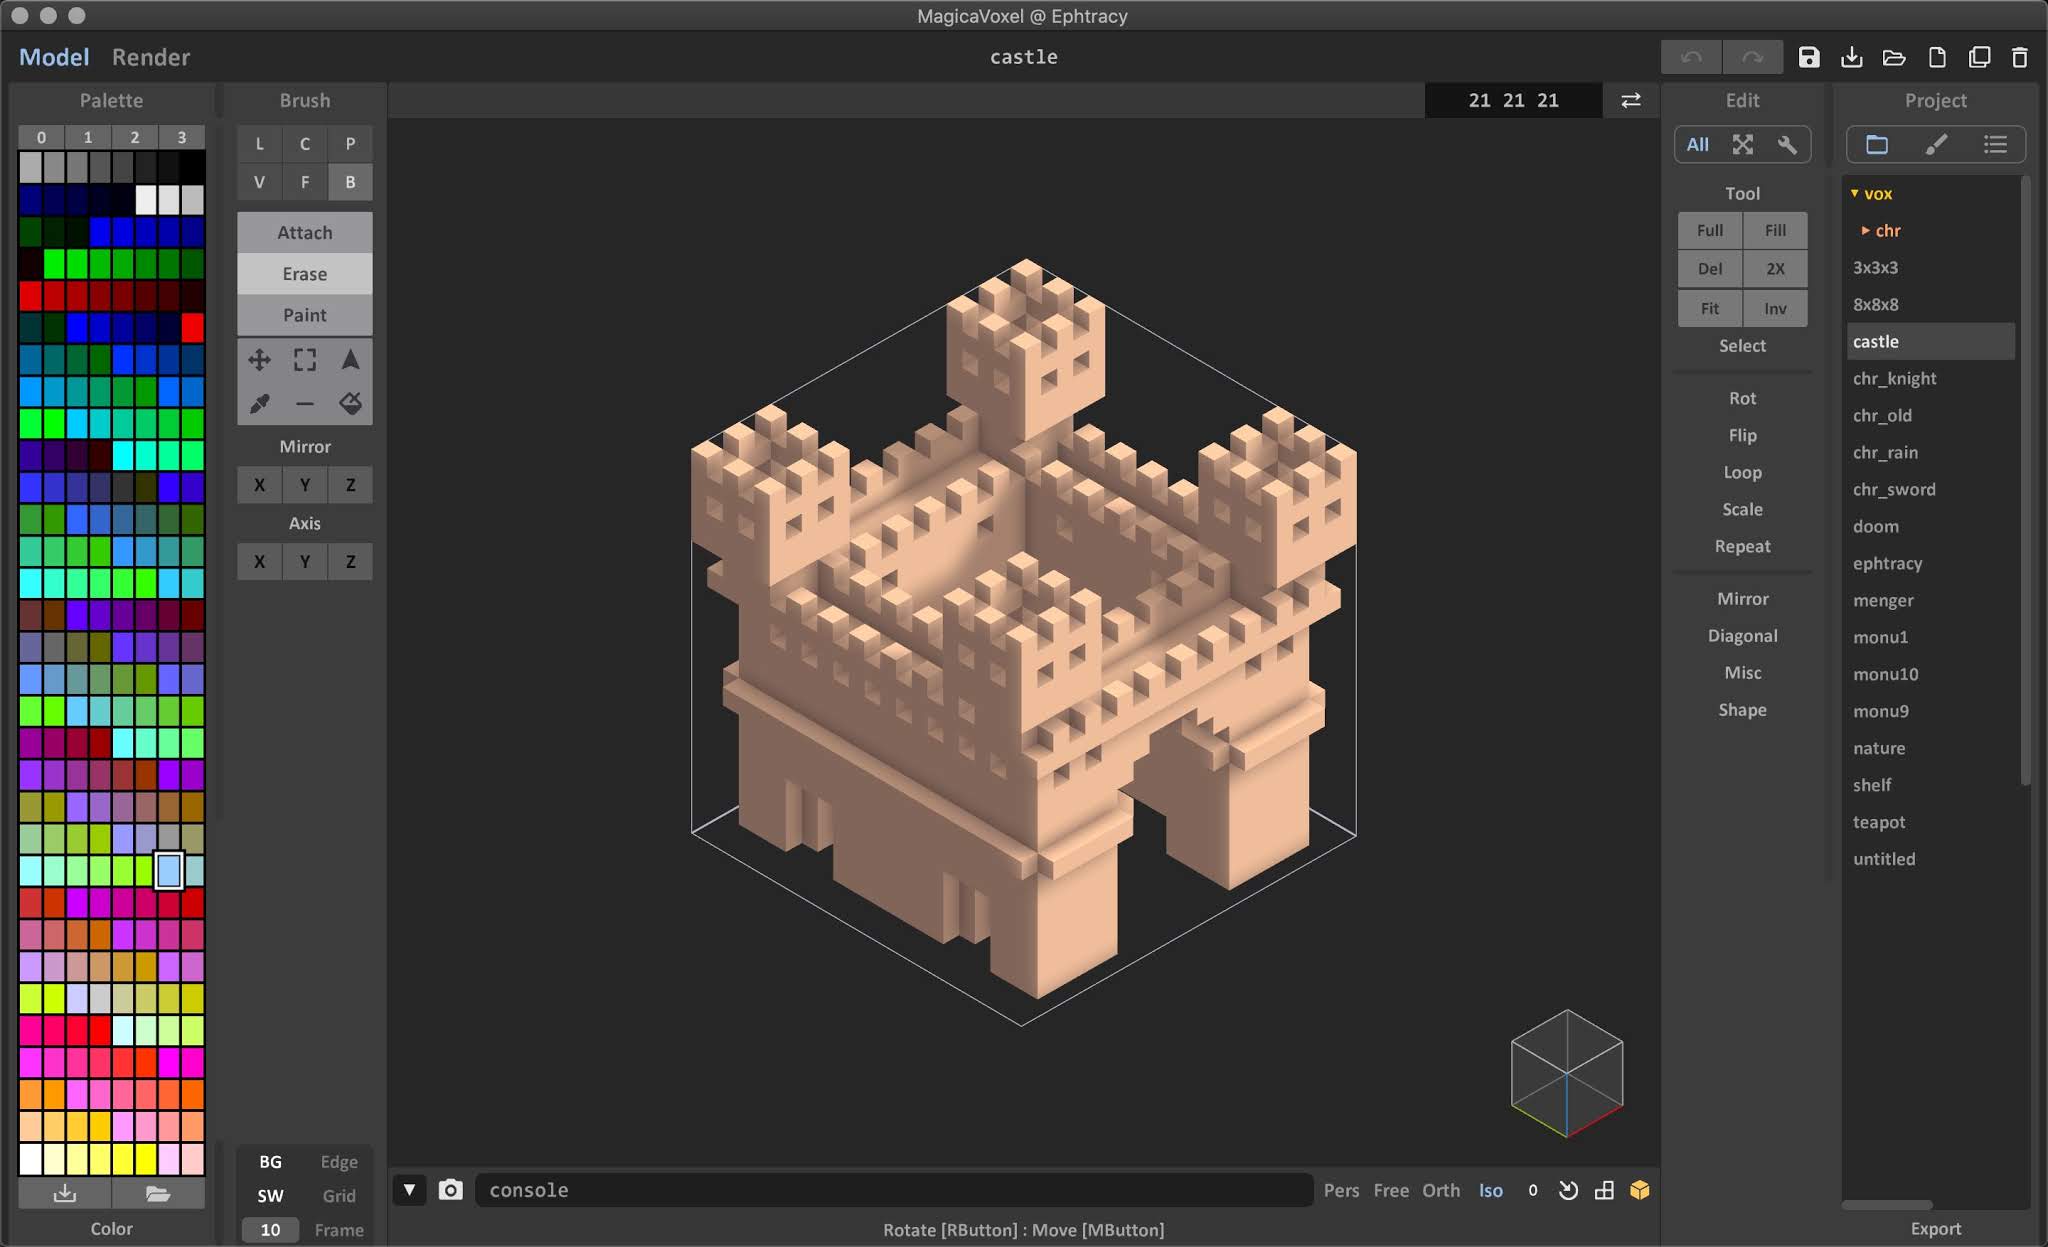
Task: Switch Project panel to list view icon
Action: click(x=1995, y=144)
